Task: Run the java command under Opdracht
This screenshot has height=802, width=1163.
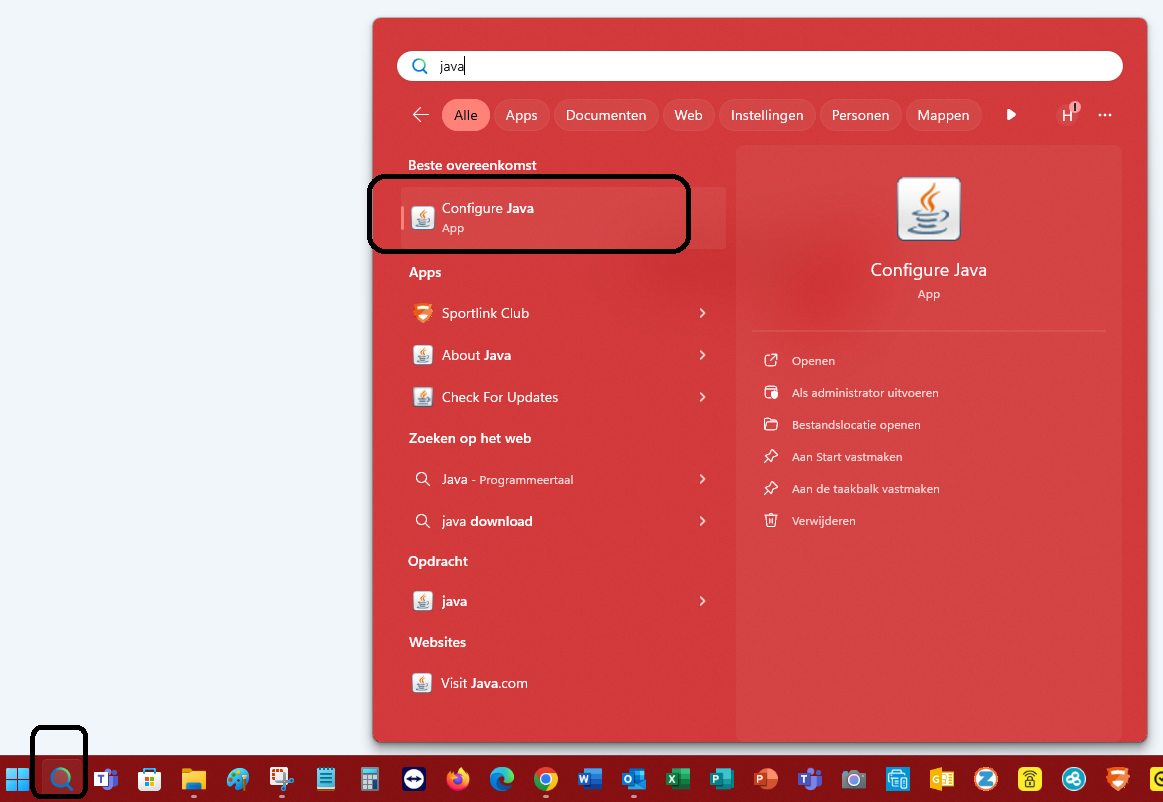Action: [563, 601]
